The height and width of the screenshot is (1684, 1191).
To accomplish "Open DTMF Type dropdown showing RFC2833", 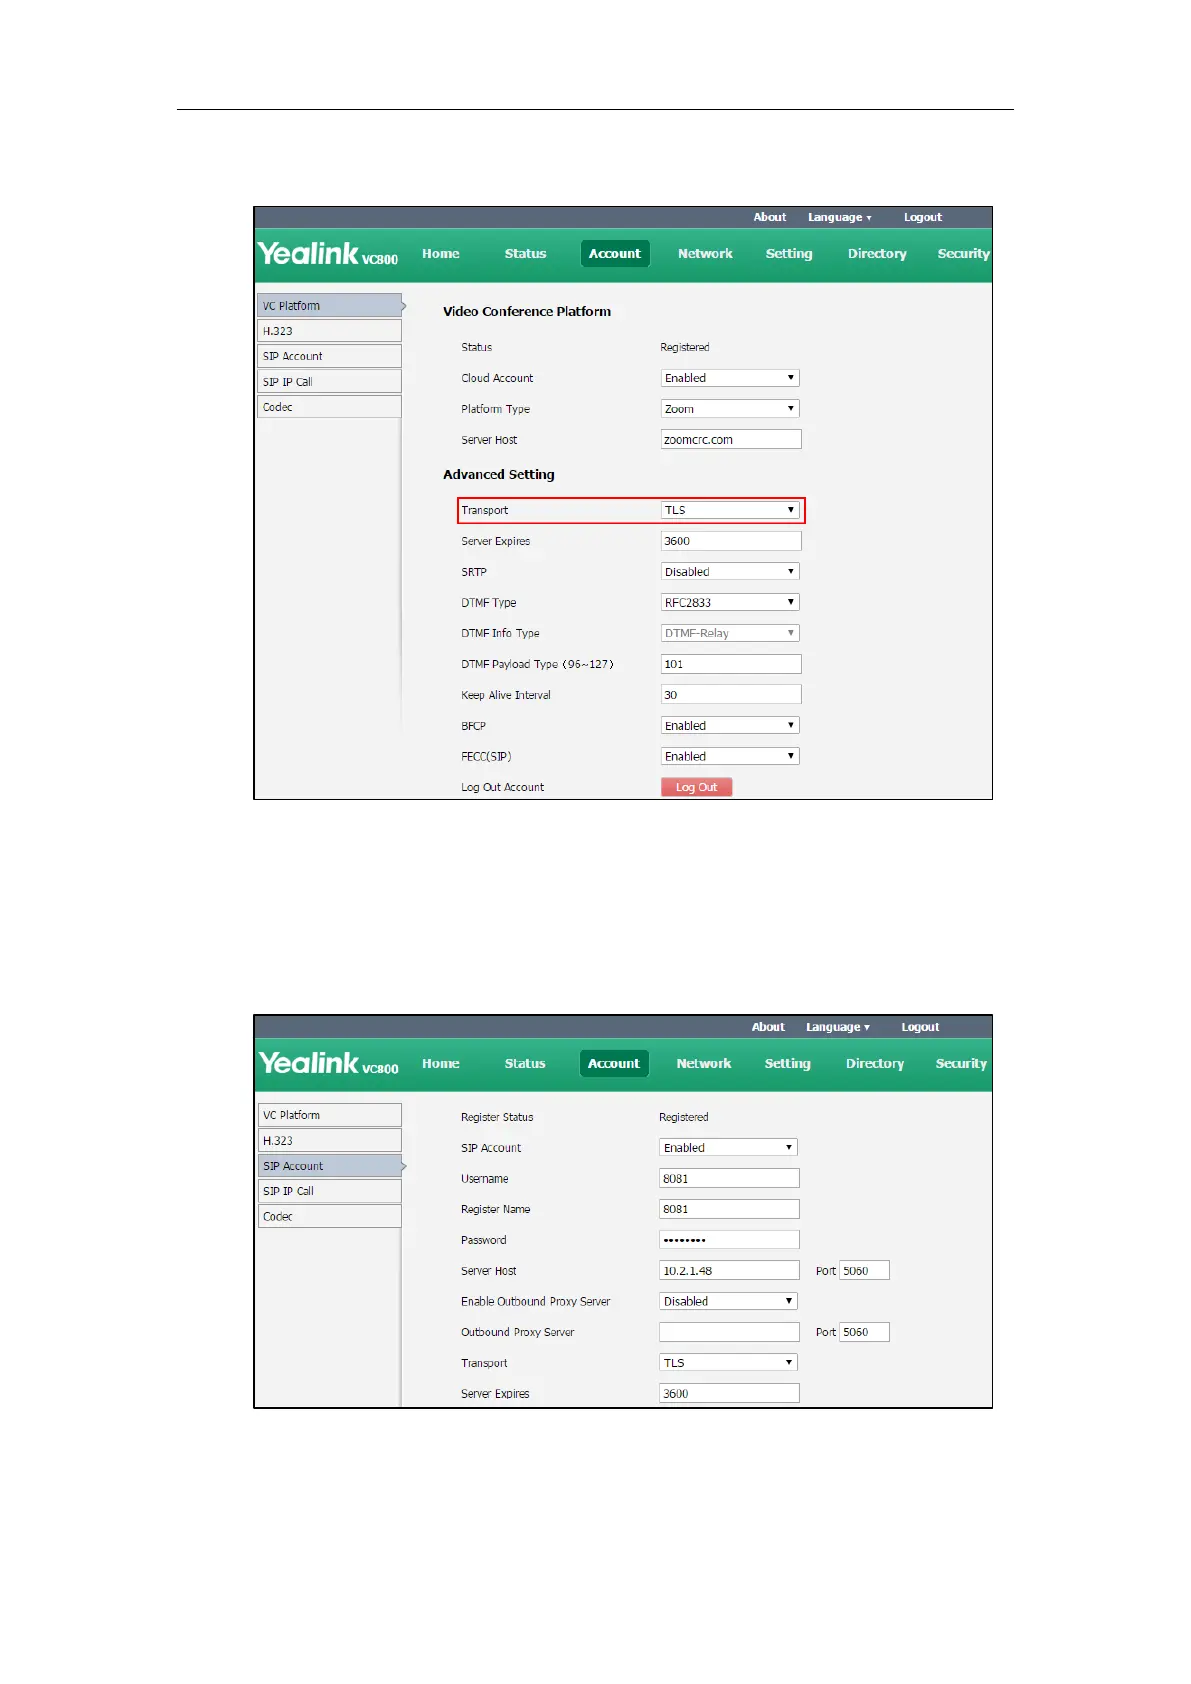I will coord(730,603).
